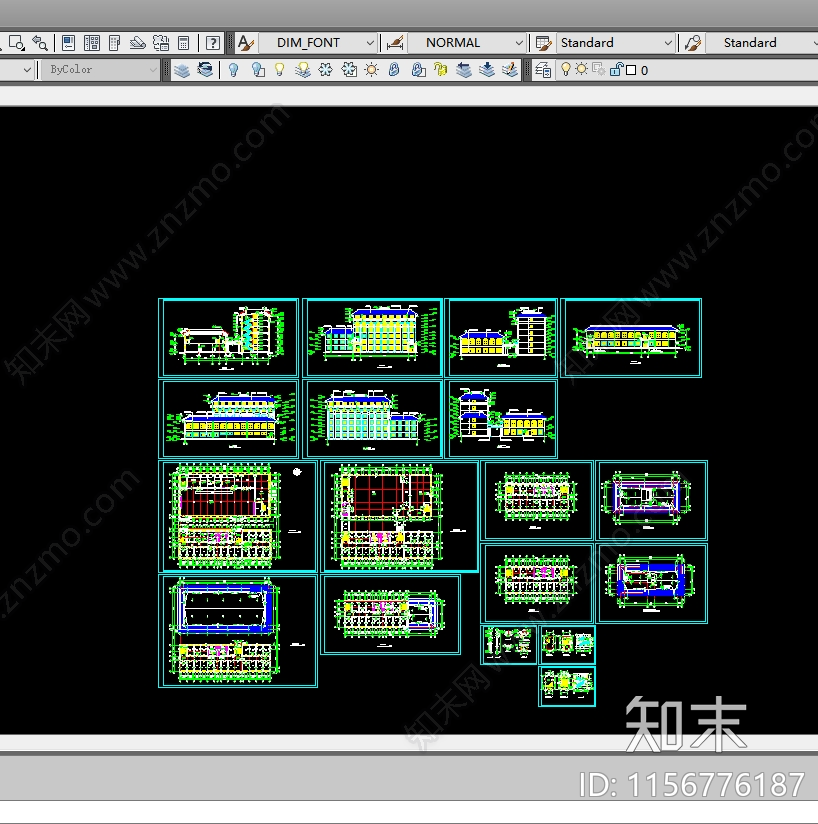Toggle layer 0 viewport freeze icon
Screen dimensions: 818x824
click(598, 69)
